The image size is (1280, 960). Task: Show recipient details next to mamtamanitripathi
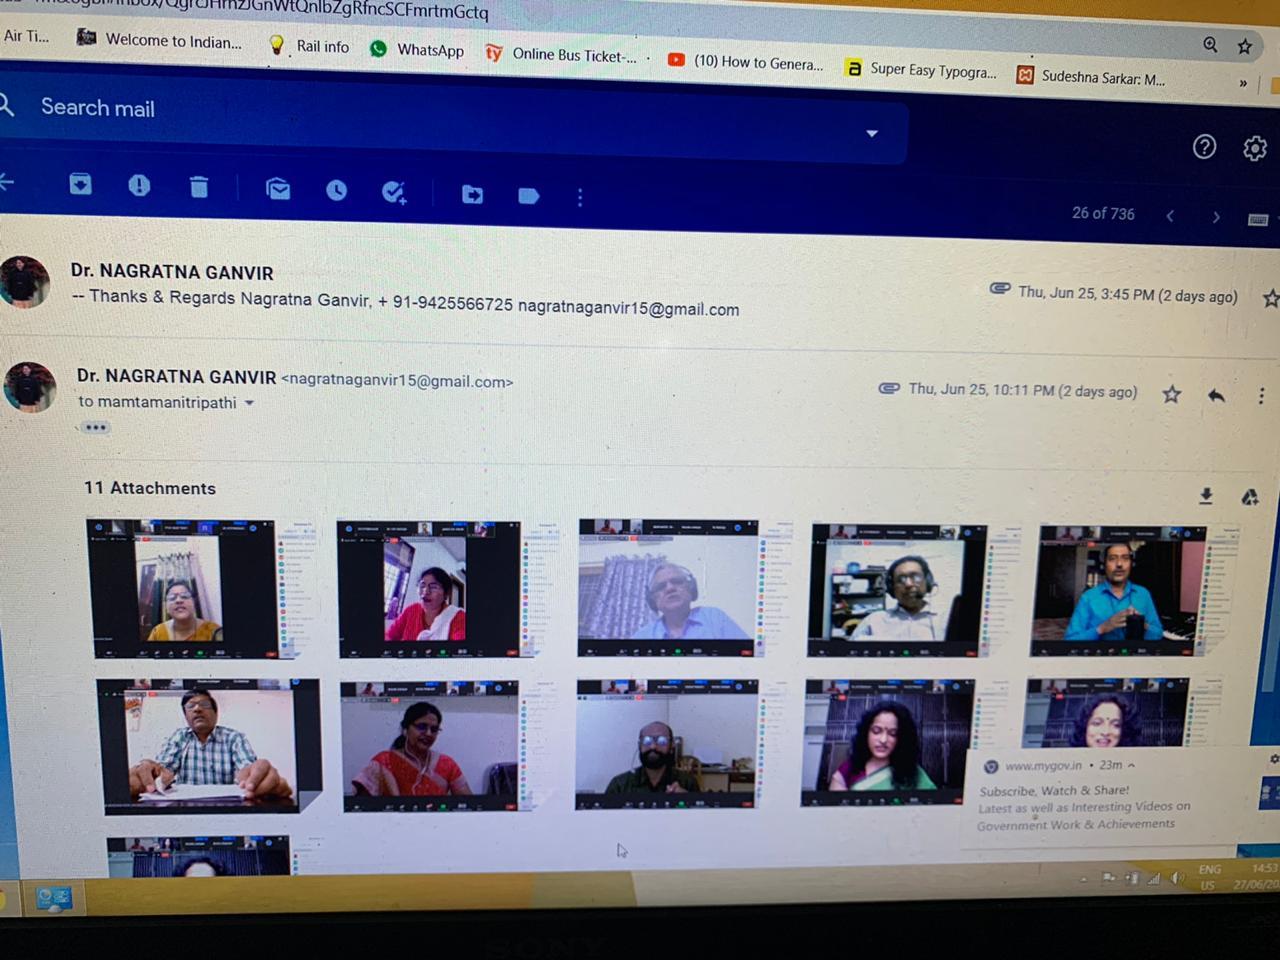(x=249, y=403)
